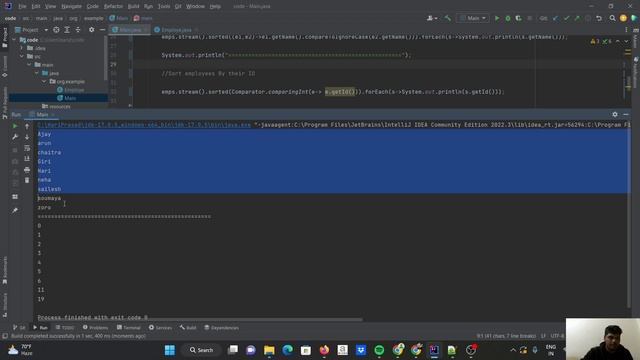The width and height of the screenshot is (640, 360).
Task: Select opened file target icon in Project panel
Action: click(56, 30)
